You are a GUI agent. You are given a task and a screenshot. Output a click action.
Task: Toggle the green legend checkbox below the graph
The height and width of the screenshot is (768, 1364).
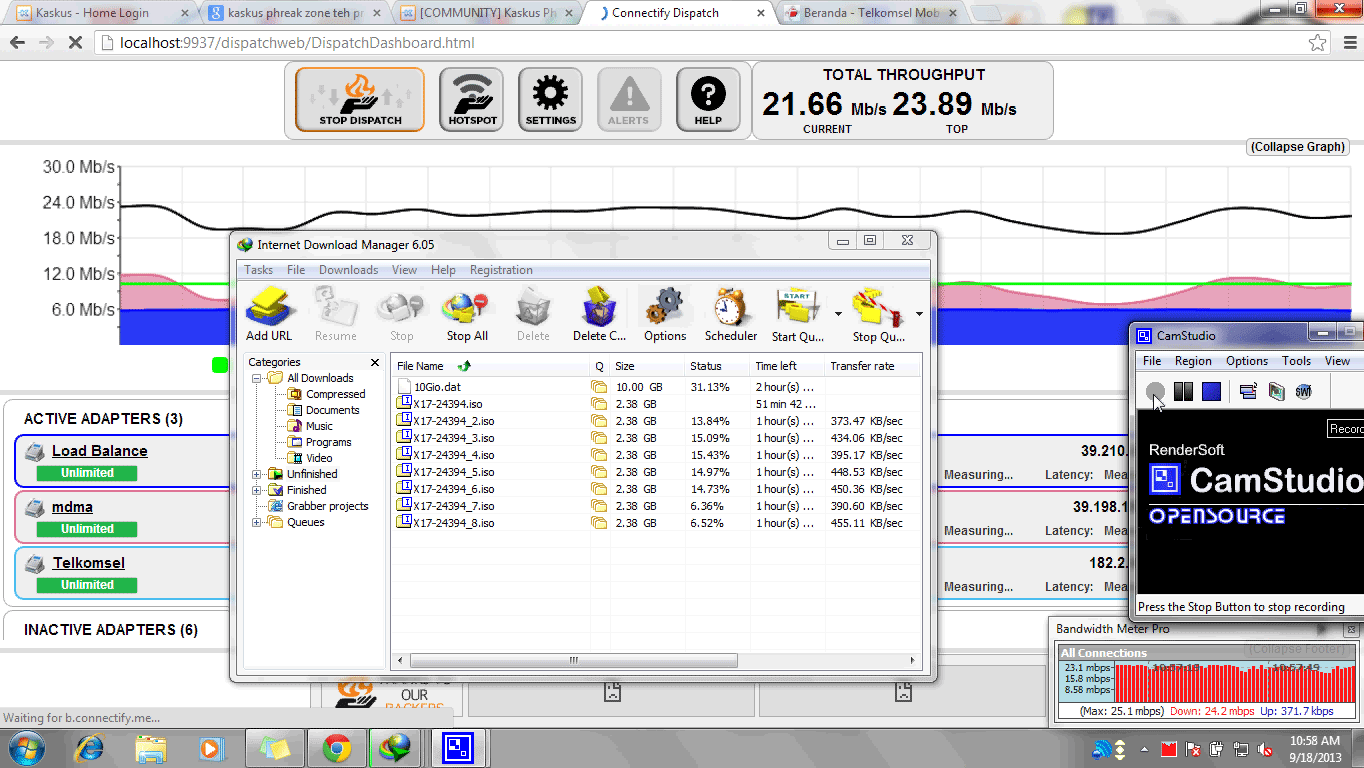click(220, 366)
